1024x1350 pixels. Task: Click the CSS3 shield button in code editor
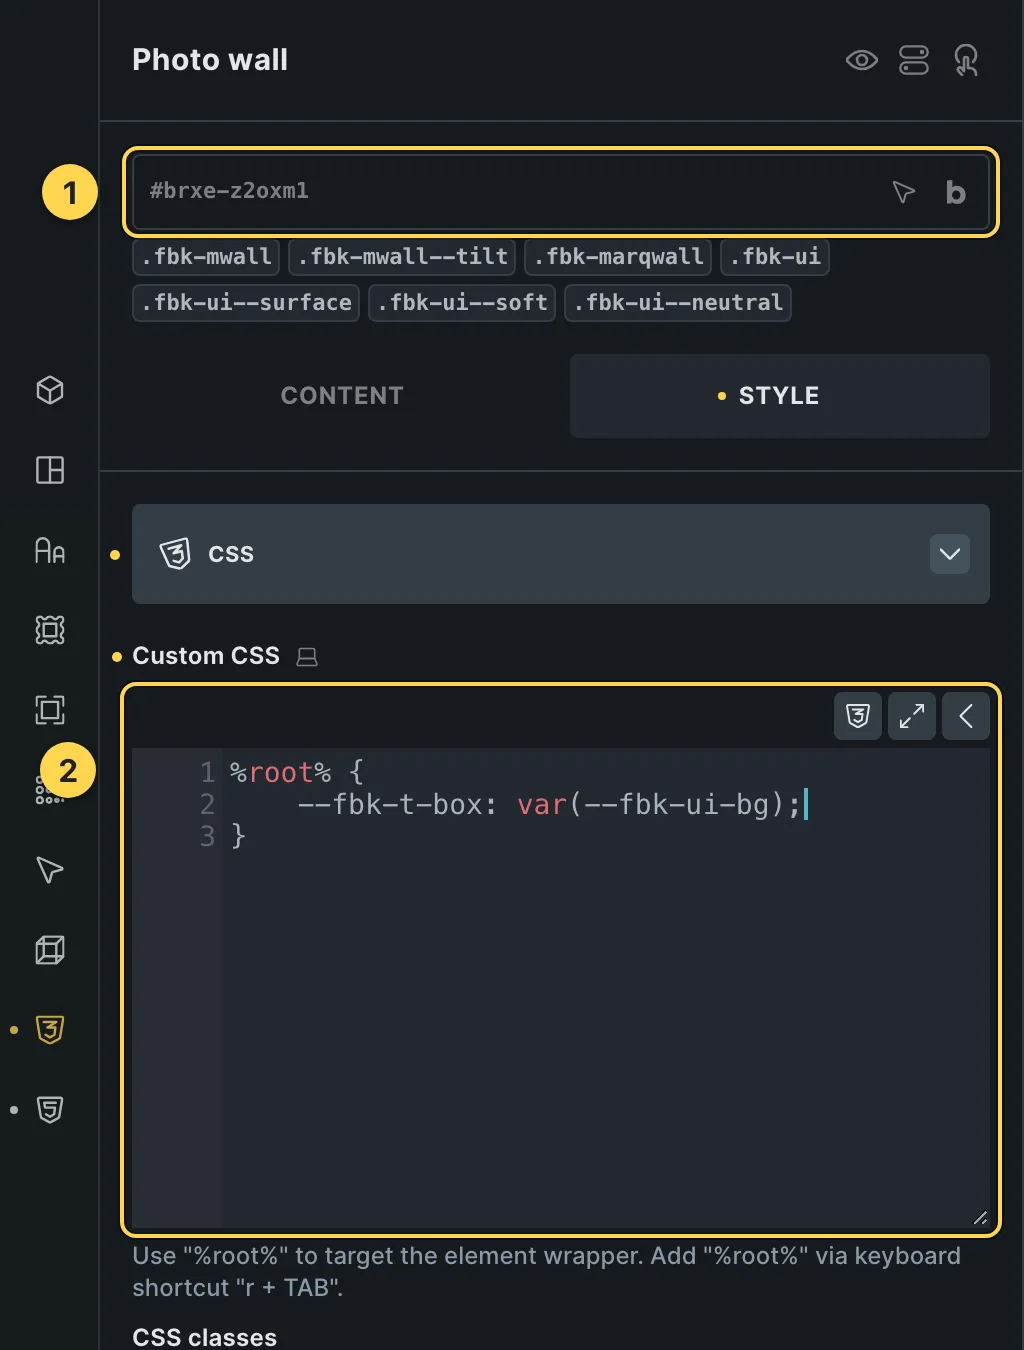tap(858, 716)
